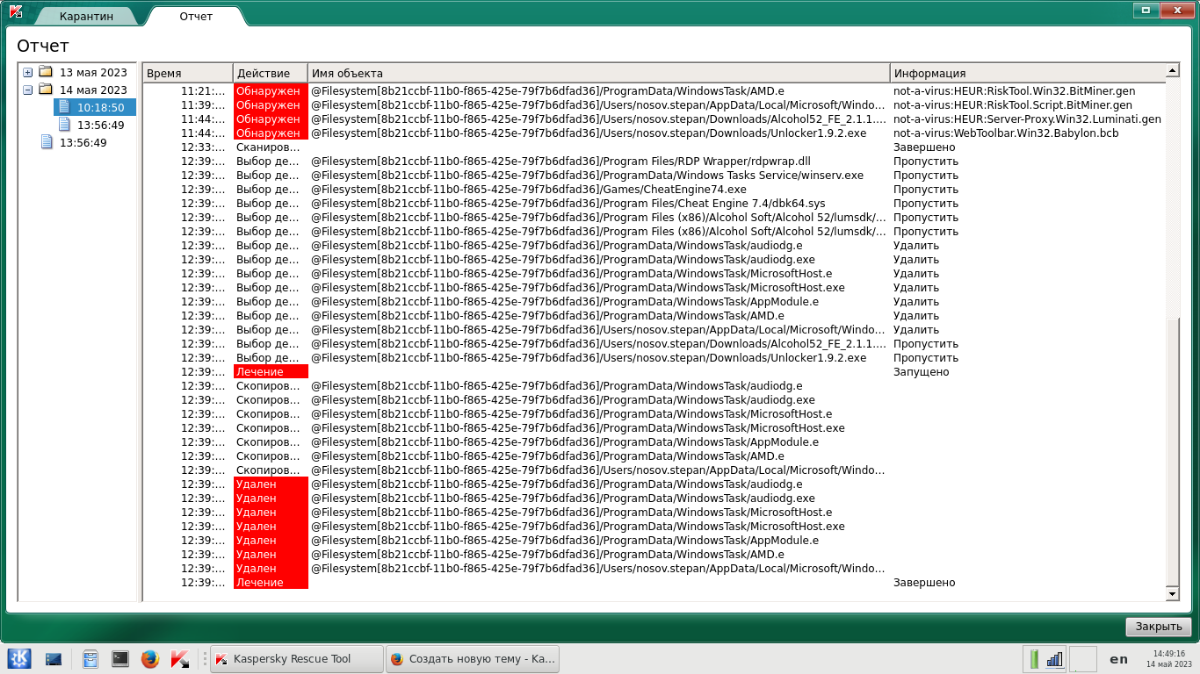Open network signal indicator in tray
This screenshot has height=674, width=1200.
[x=1055, y=659]
